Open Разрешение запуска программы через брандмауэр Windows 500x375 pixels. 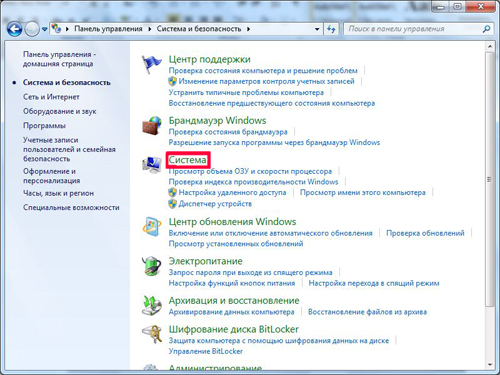(x=274, y=143)
